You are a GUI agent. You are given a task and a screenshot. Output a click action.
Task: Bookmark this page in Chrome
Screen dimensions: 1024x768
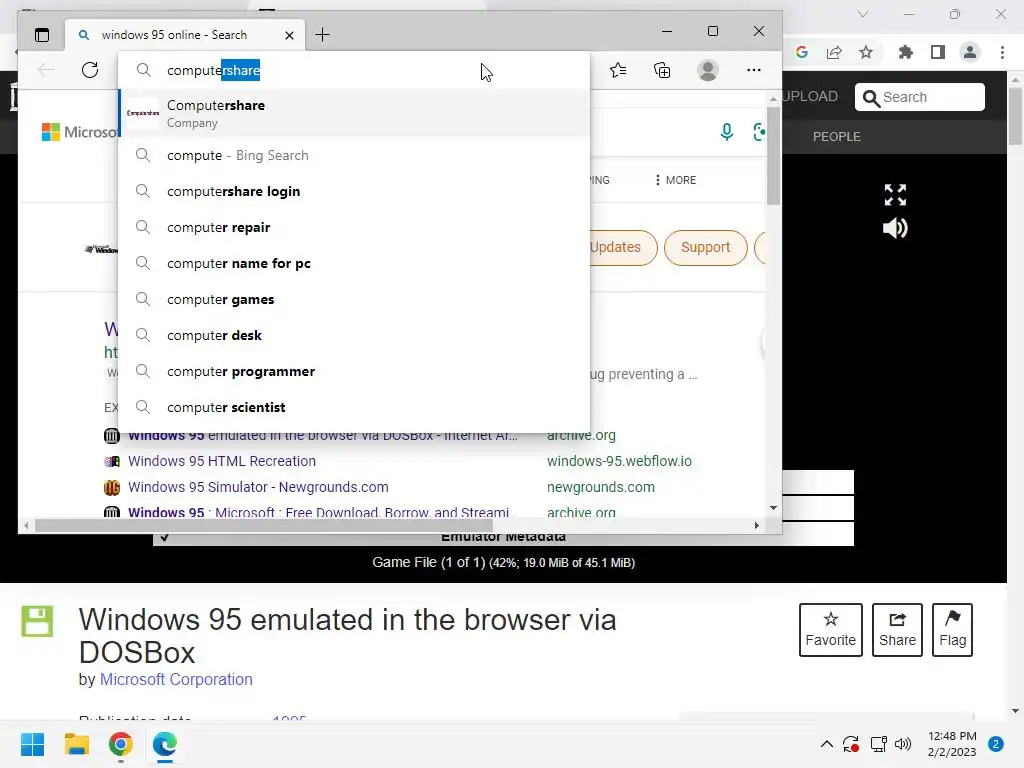pos(866,52)
